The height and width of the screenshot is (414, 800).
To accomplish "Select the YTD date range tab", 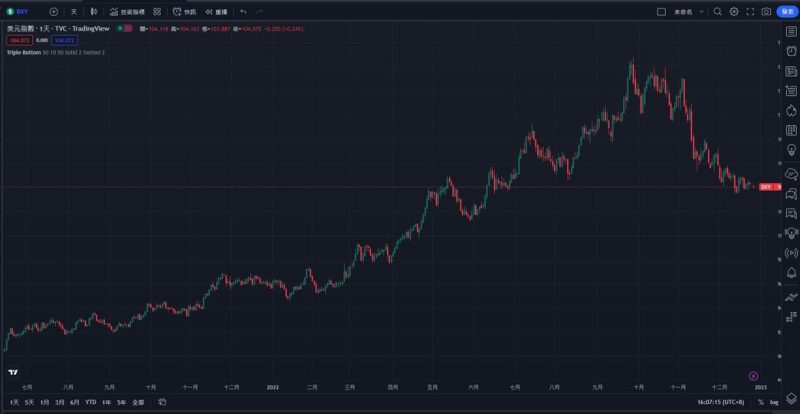I will tap(91, 402).
